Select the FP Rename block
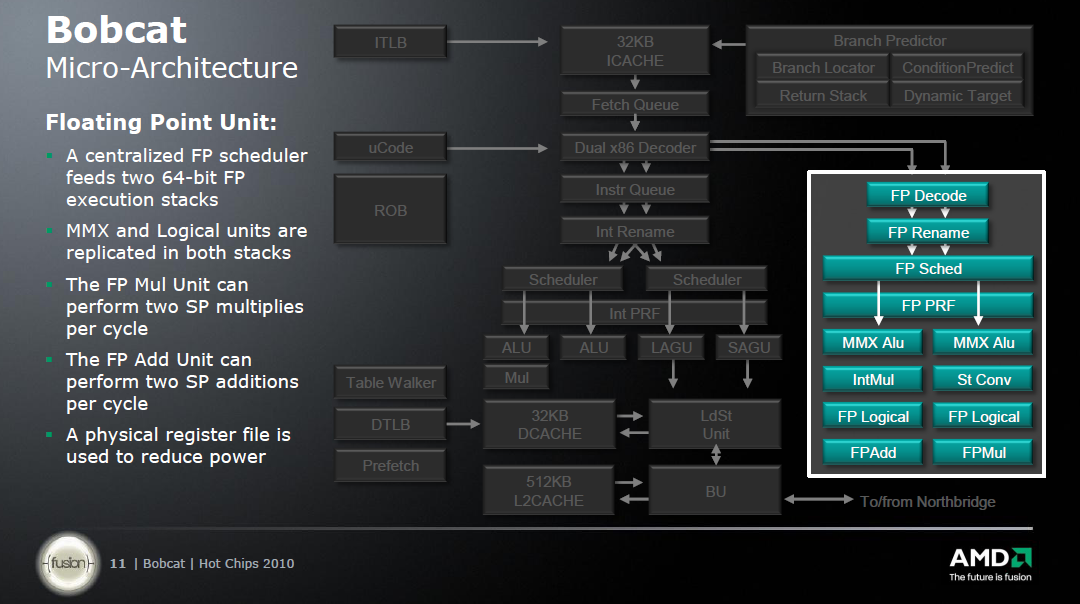Image resolution: width=1080 pixels, height=604 pixels. tap(927, 233)
